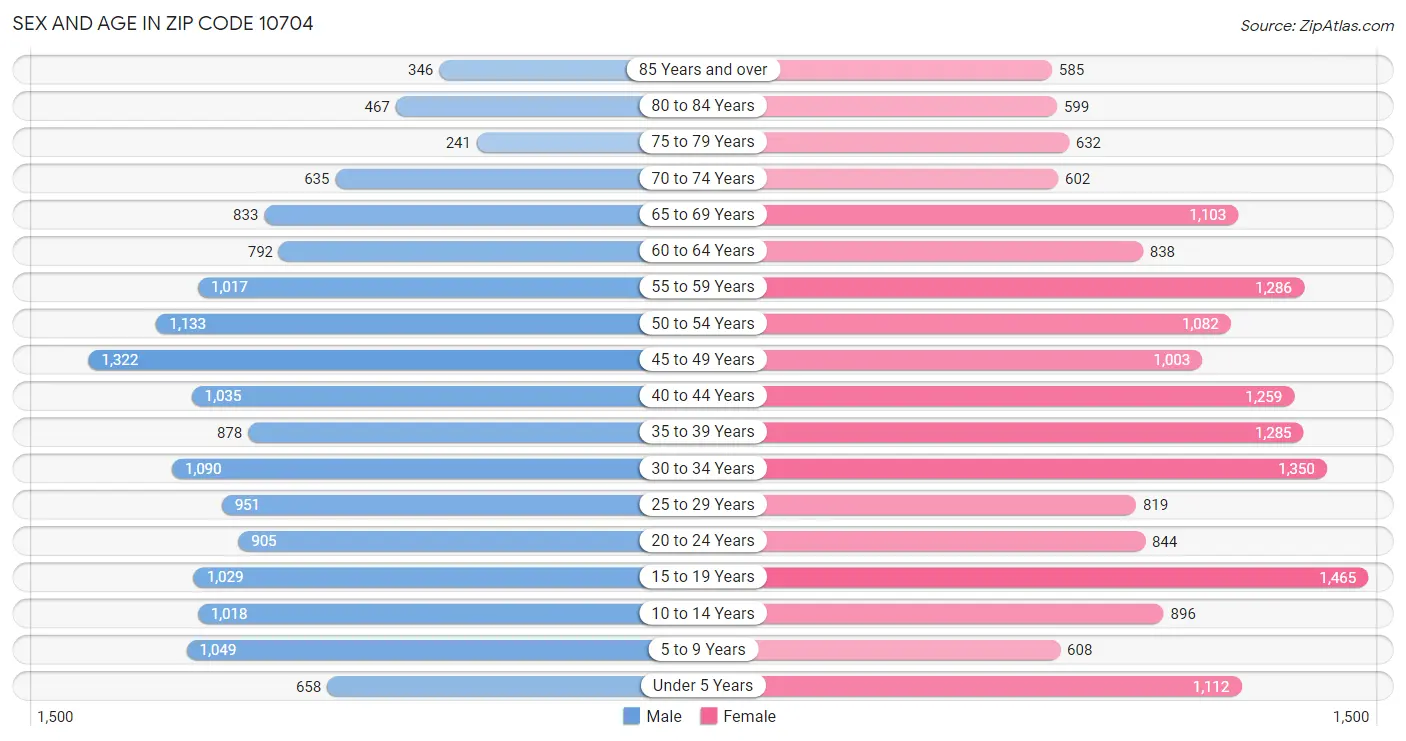Click the female value 1,465
The height and width of the screenshot is (741, 1406).
(x=1337, y=577)
